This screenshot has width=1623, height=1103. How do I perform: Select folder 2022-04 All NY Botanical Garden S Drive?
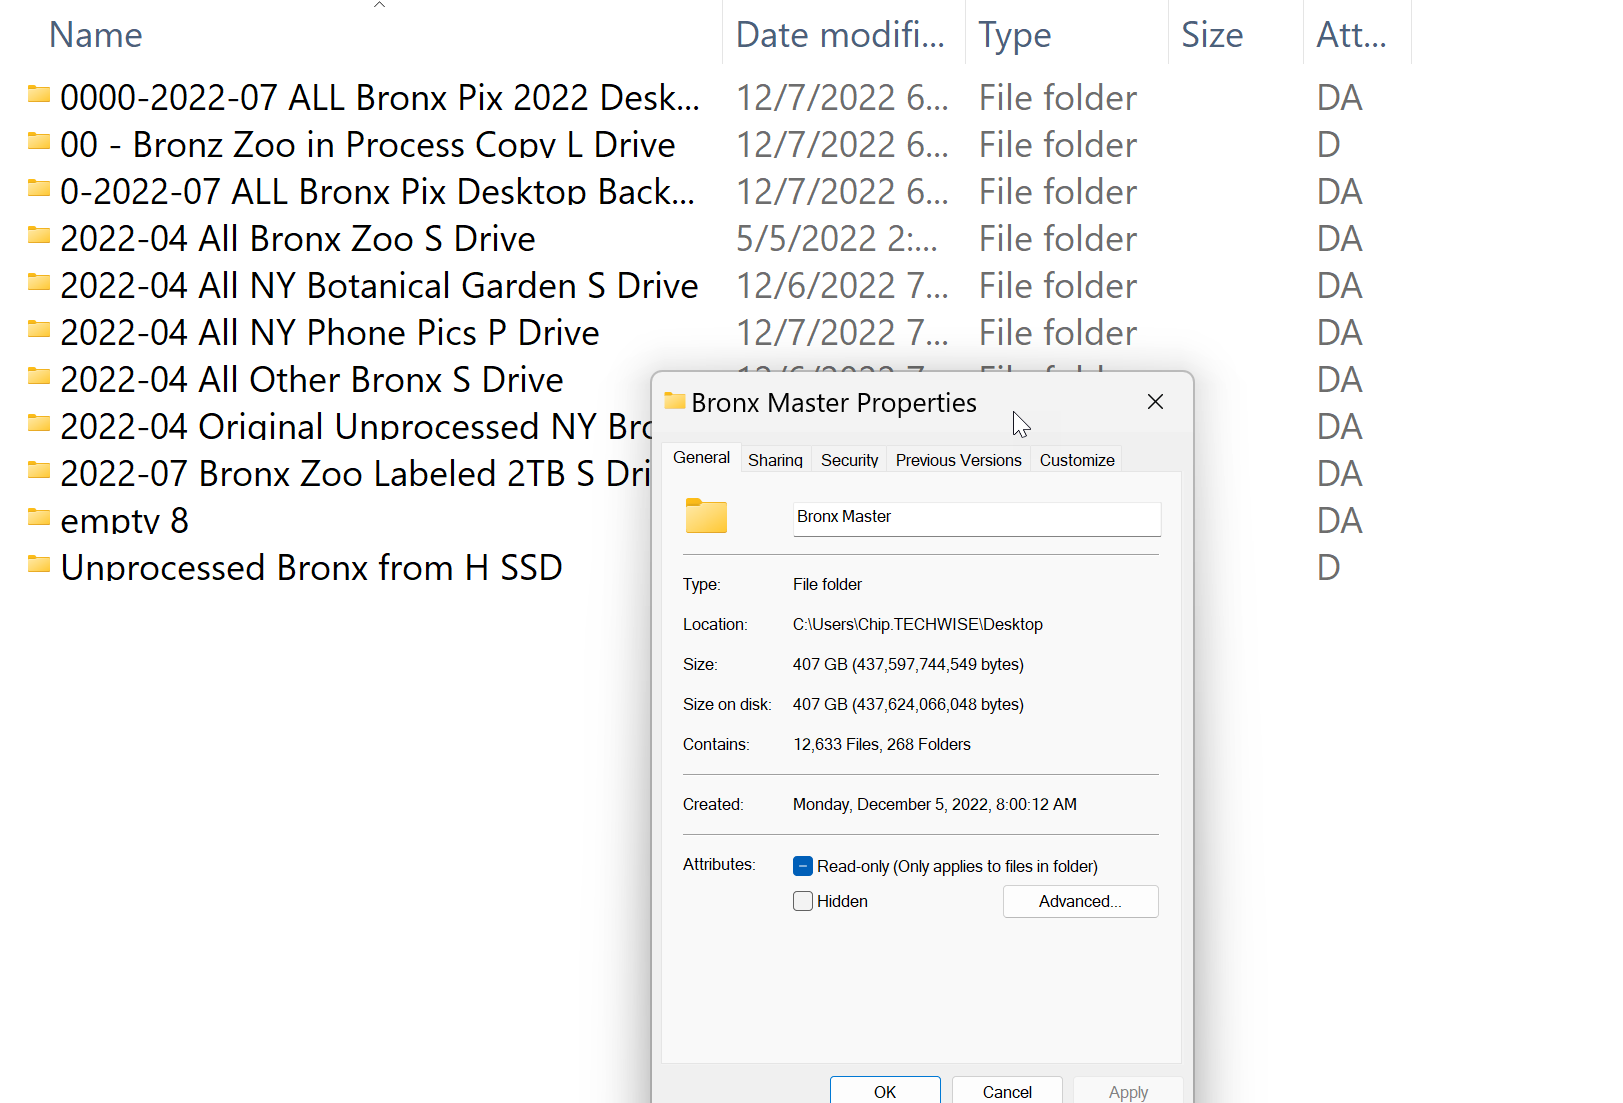379,286
